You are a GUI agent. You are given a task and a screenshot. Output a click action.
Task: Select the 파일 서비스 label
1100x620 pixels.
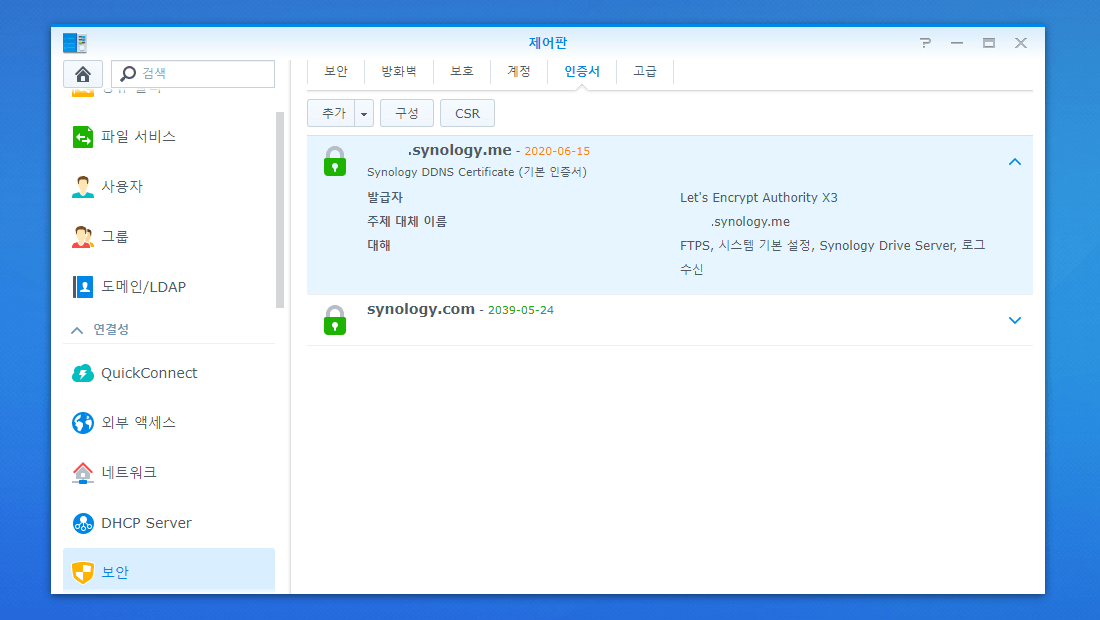coord(138,137)
